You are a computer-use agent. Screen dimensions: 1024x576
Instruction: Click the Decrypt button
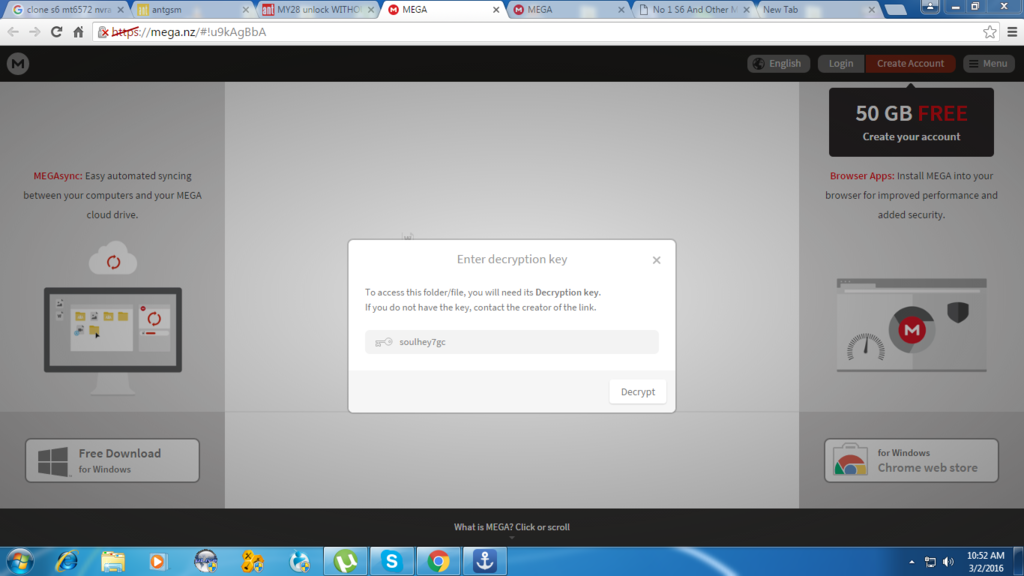click(x=637, y=392)
